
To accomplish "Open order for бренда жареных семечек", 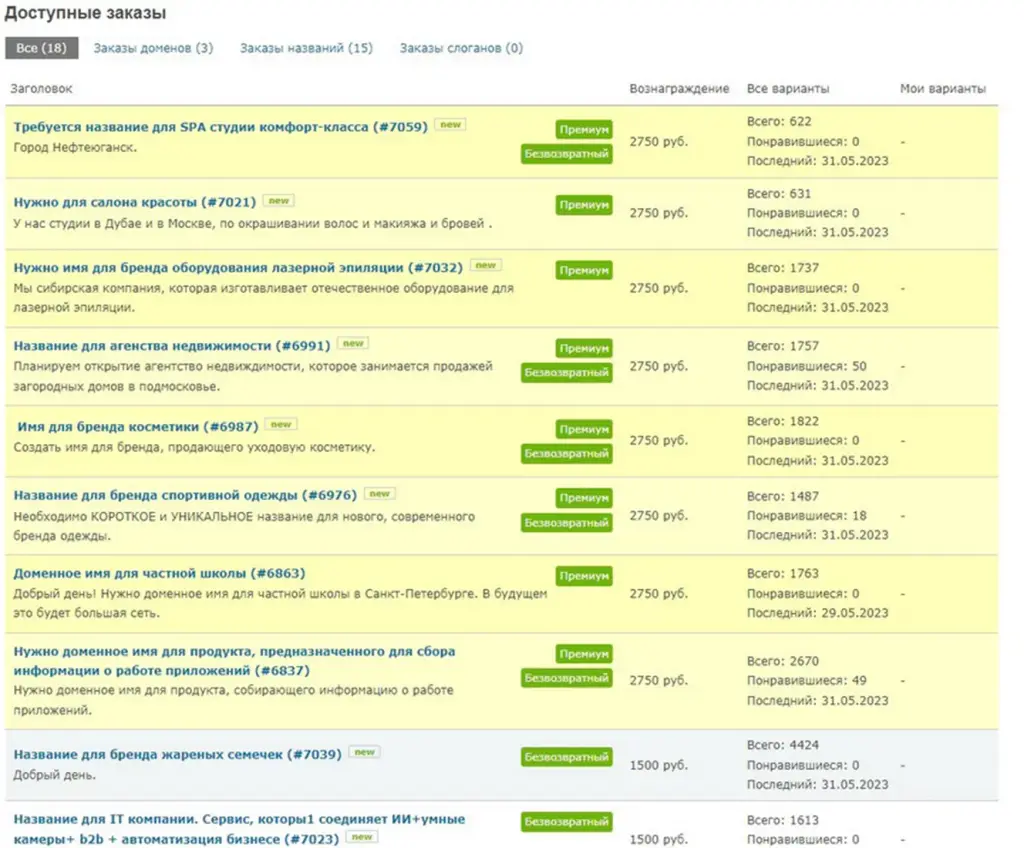I will 178,755.
